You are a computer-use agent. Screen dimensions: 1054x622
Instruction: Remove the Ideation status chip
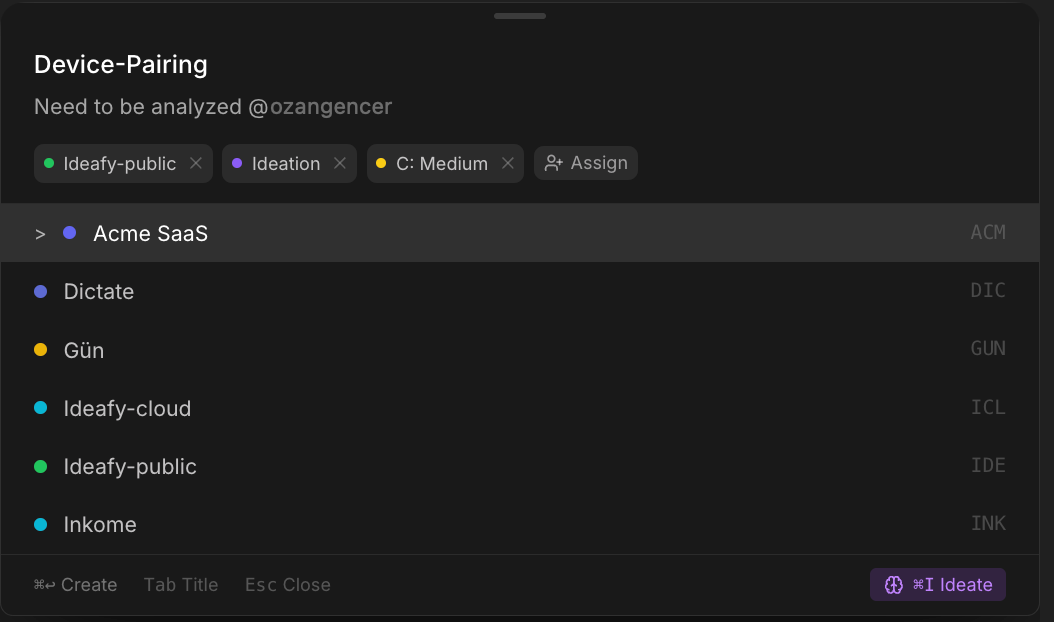(x=340, y=164)
